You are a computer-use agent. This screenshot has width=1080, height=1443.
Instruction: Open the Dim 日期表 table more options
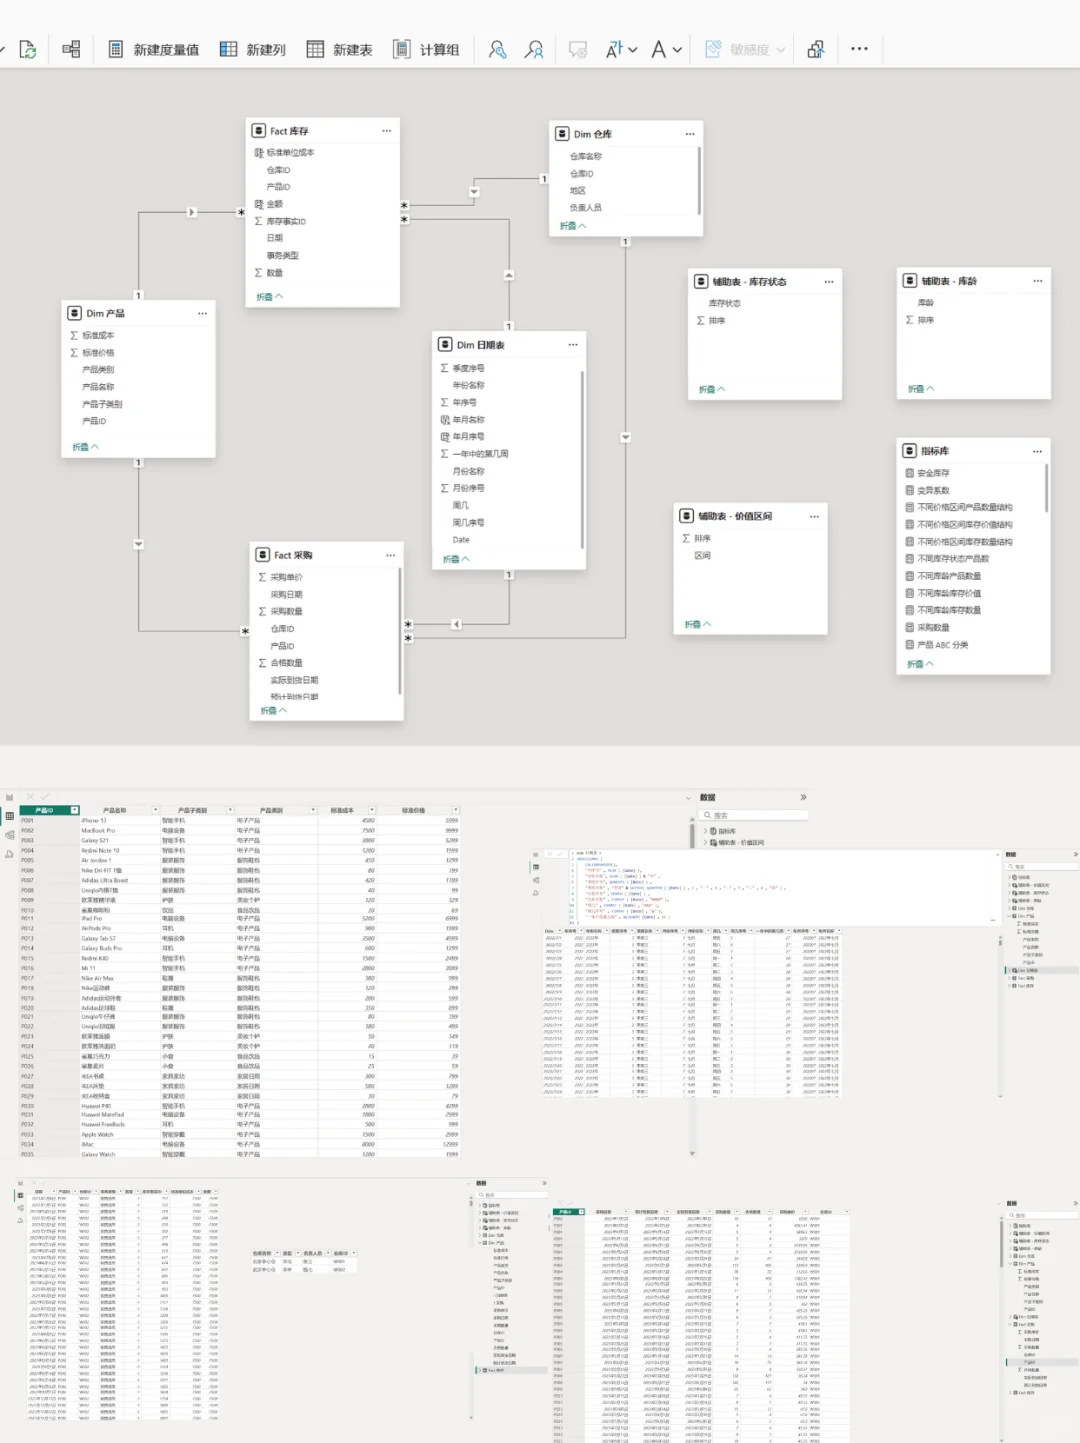point(573,345)
